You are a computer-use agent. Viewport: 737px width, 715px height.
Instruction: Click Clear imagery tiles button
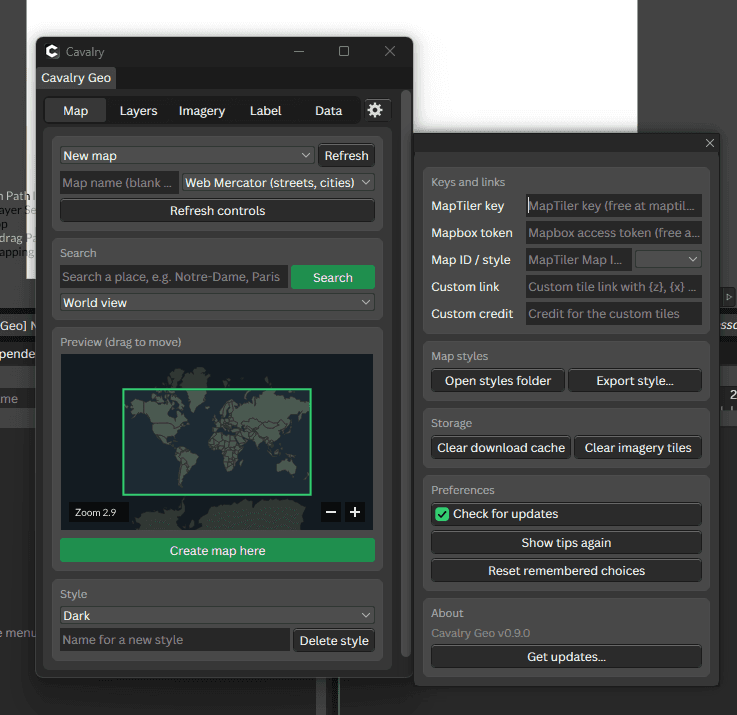click(638, 448)
